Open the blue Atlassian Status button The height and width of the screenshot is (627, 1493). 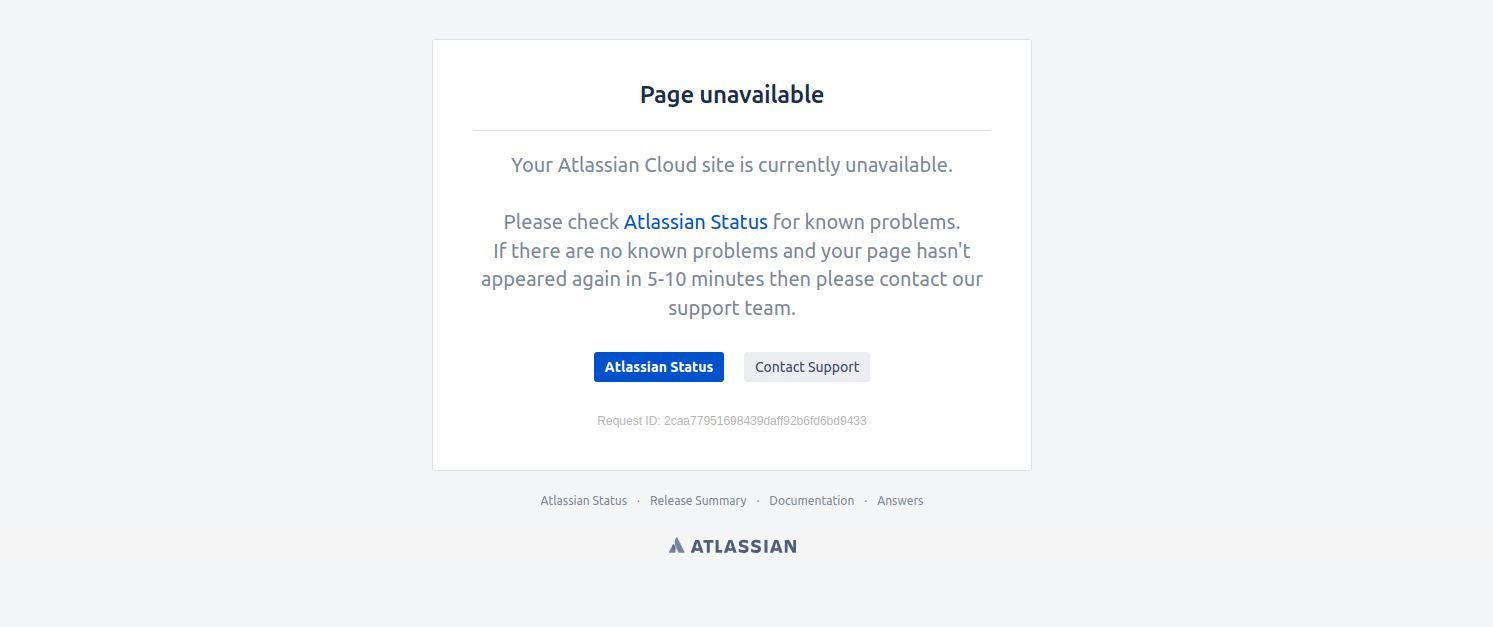pos(659,367)
